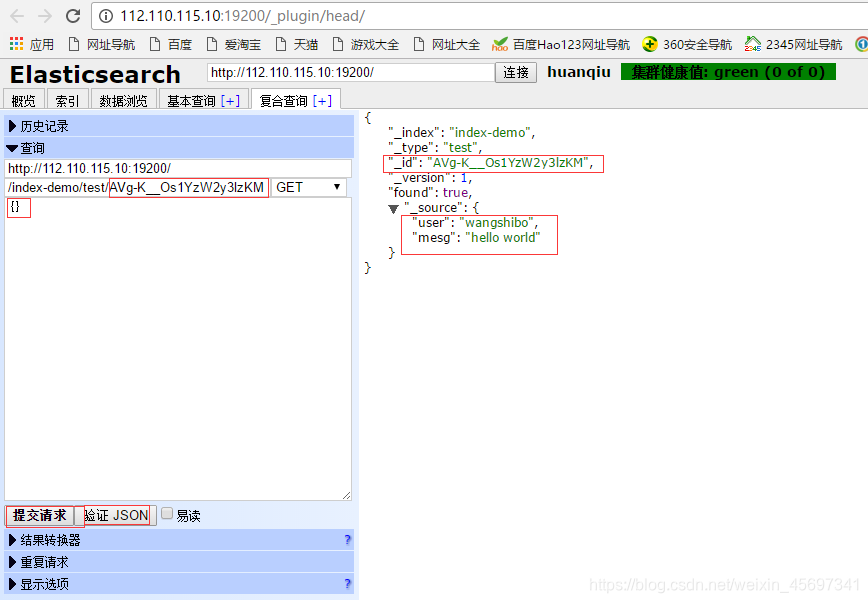Open 百度Hao123网址导航 bookmark icon
Viewport: 868px width, 603px height.
tap(500, 44)
